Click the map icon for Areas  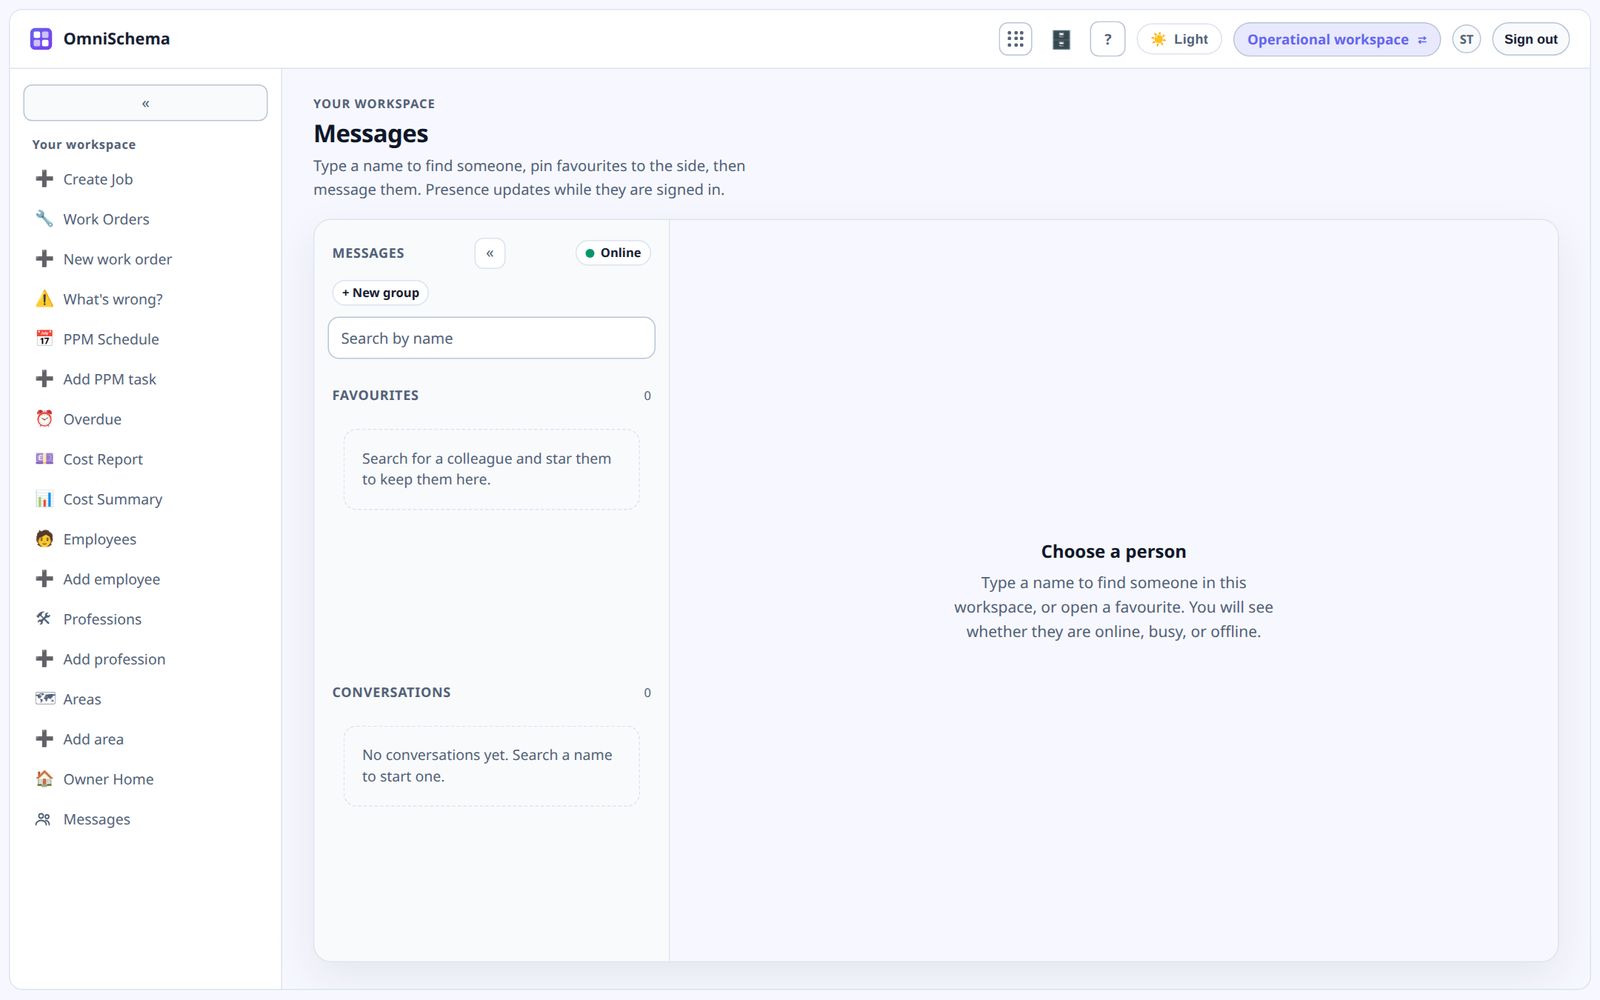(x=44, y=699)
